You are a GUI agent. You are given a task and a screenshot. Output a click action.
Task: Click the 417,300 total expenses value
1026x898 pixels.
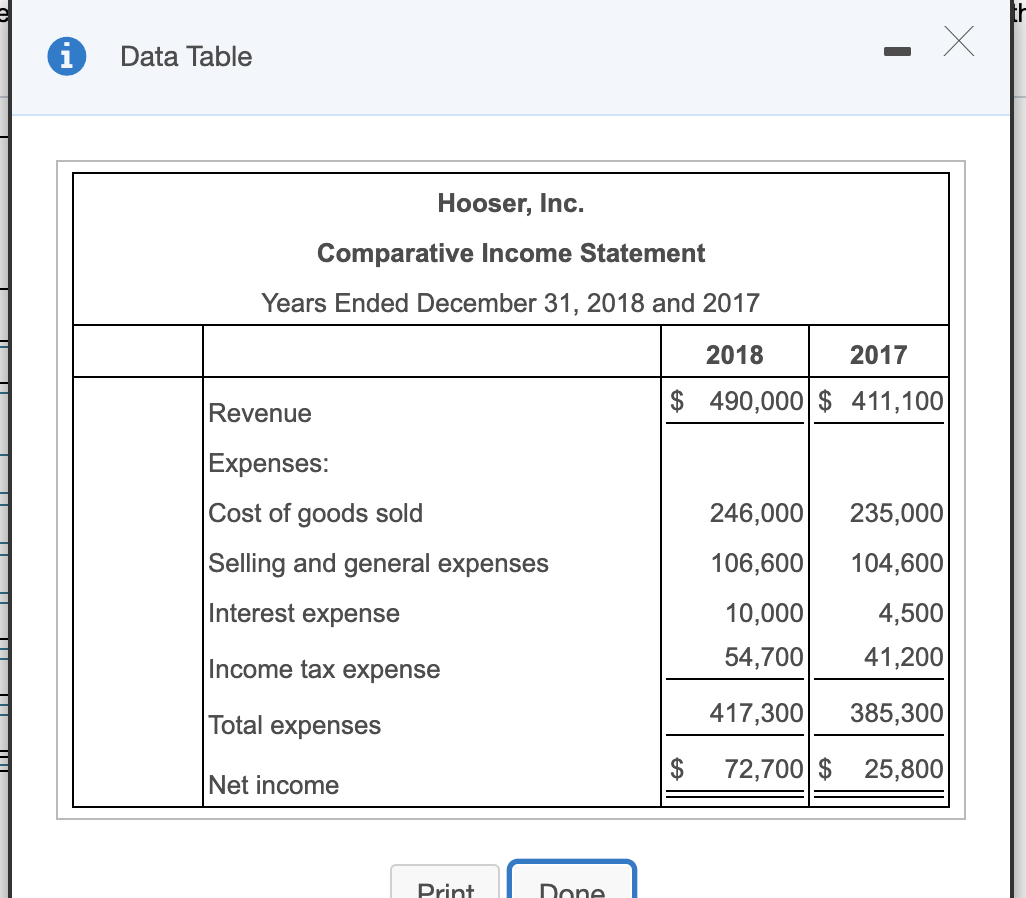756,713
